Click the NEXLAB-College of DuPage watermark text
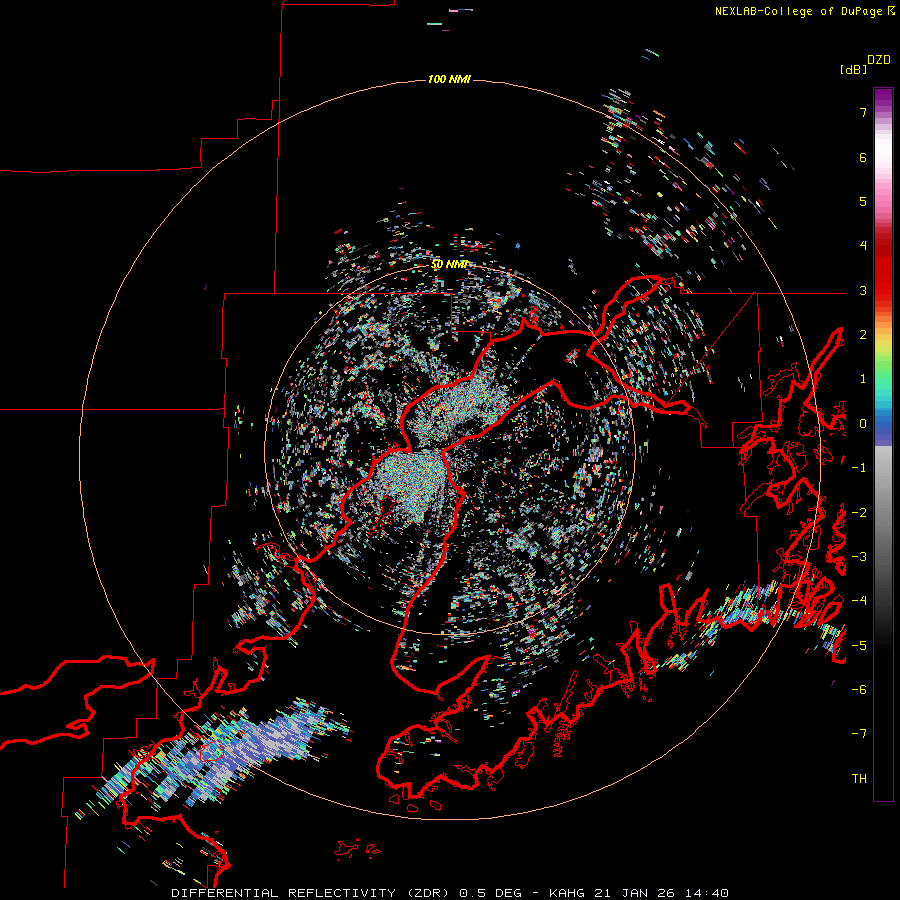The height and width of the screenshot is (900, 900). 800,11
